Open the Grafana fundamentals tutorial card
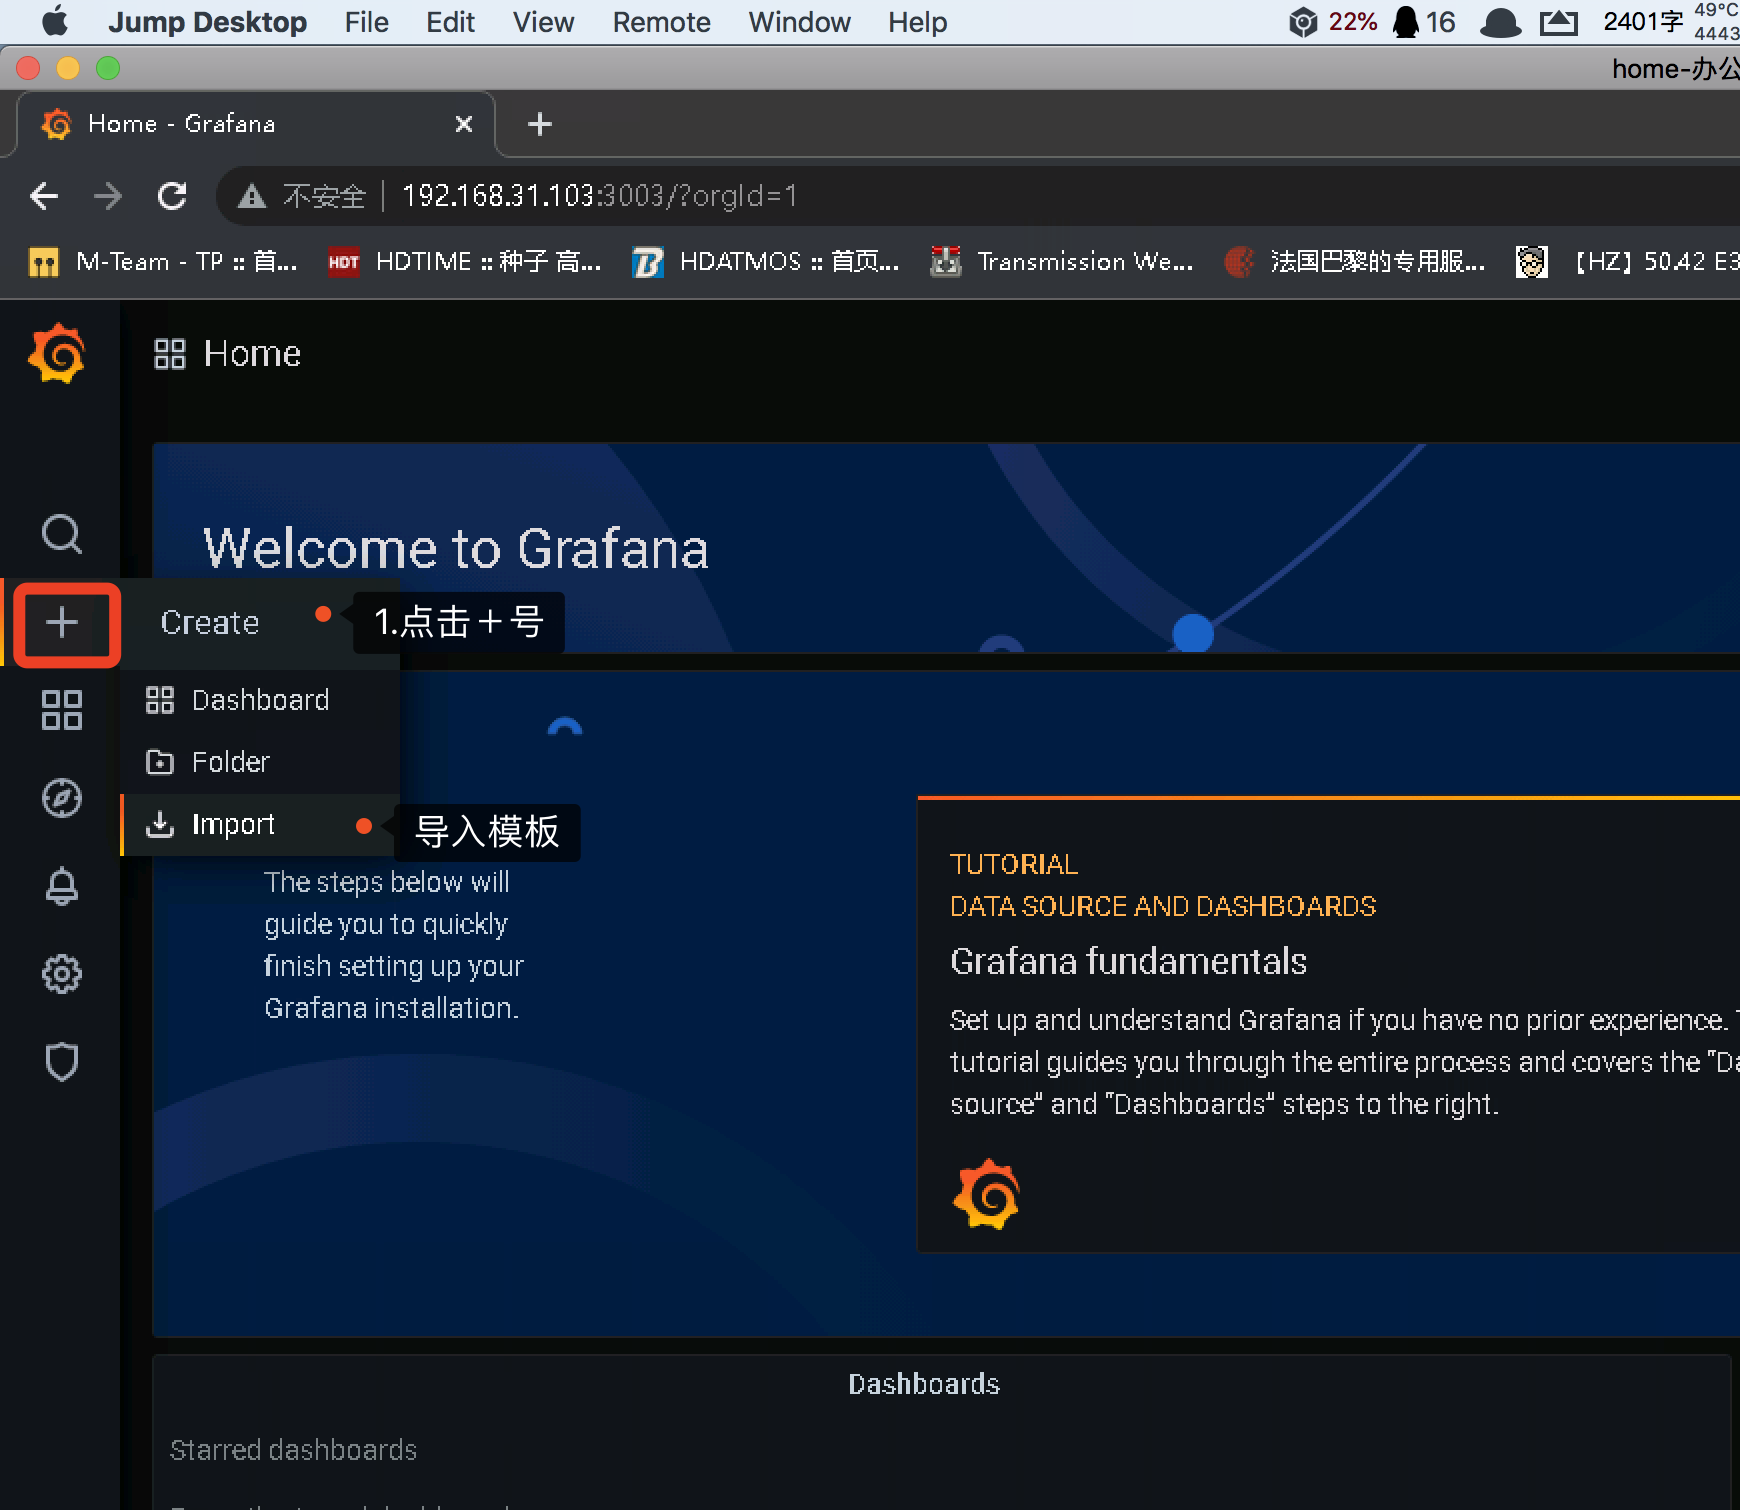The width and height of the screenshot is (1740, 1510). point(1328,1024)
